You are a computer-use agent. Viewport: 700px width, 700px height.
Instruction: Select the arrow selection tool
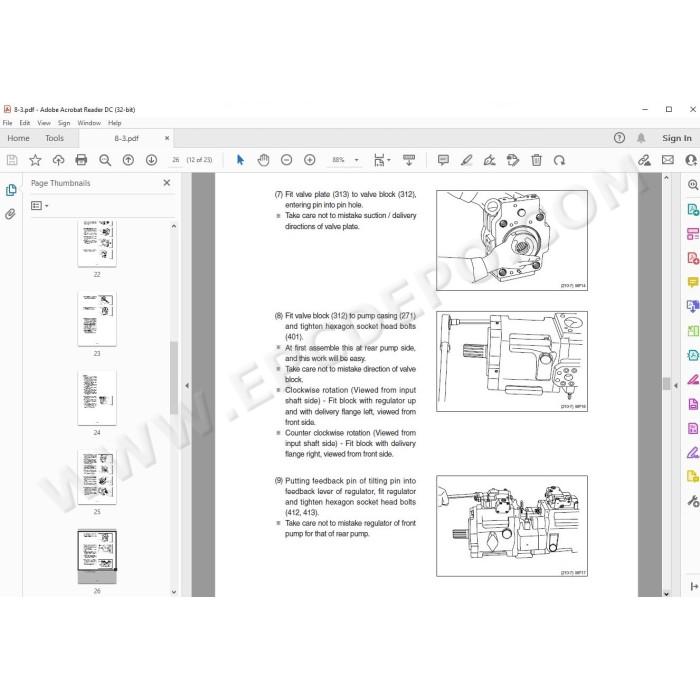(x=240, y=160)
